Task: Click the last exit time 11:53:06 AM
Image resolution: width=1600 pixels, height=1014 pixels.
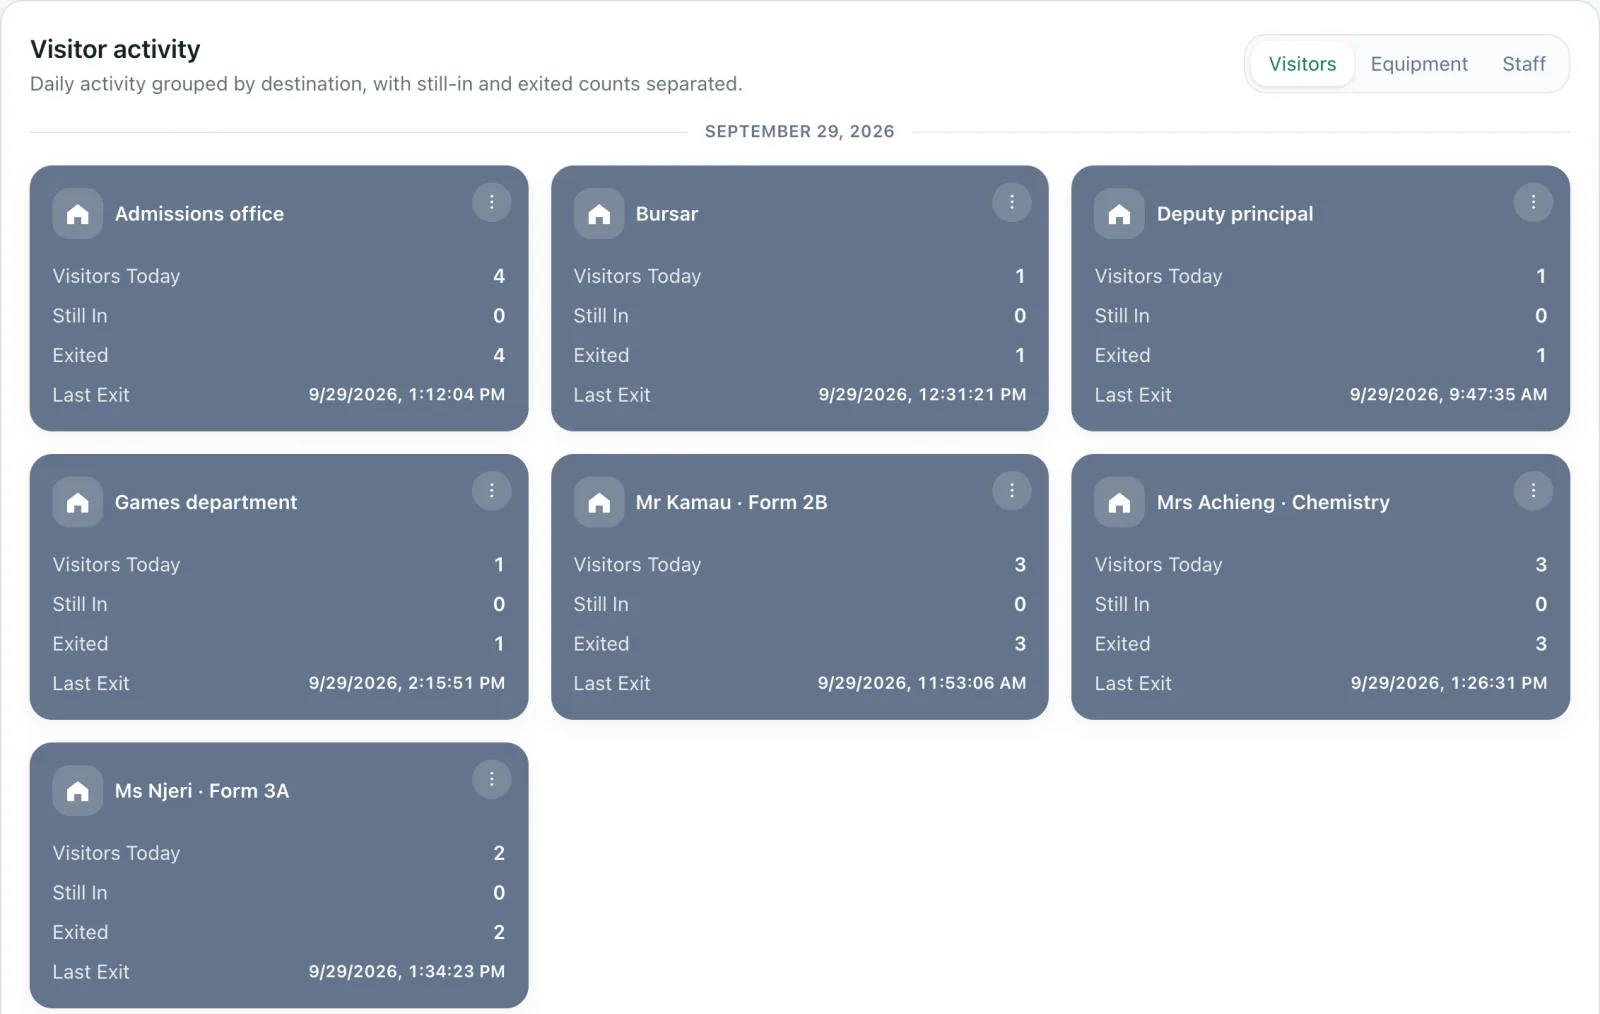Action: 922,683
